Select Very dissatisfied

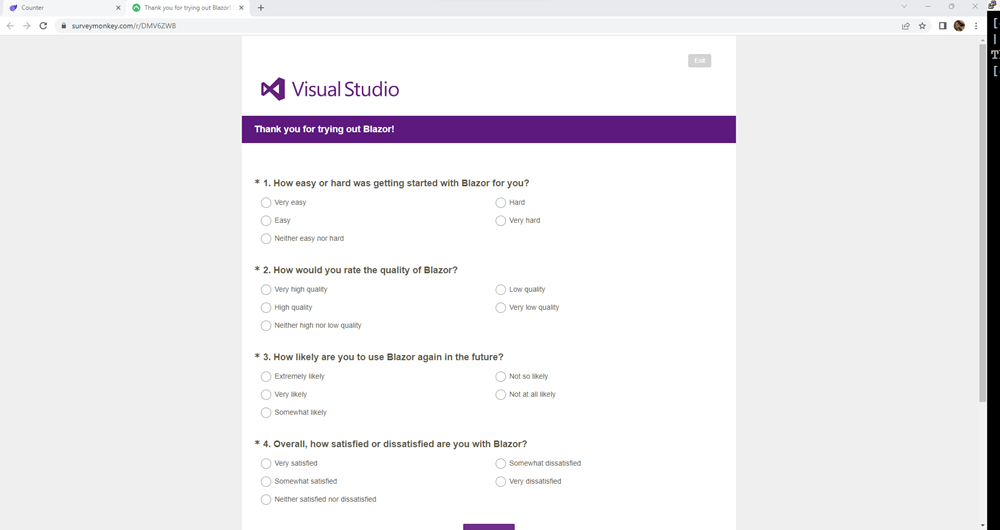pos(501,482)
